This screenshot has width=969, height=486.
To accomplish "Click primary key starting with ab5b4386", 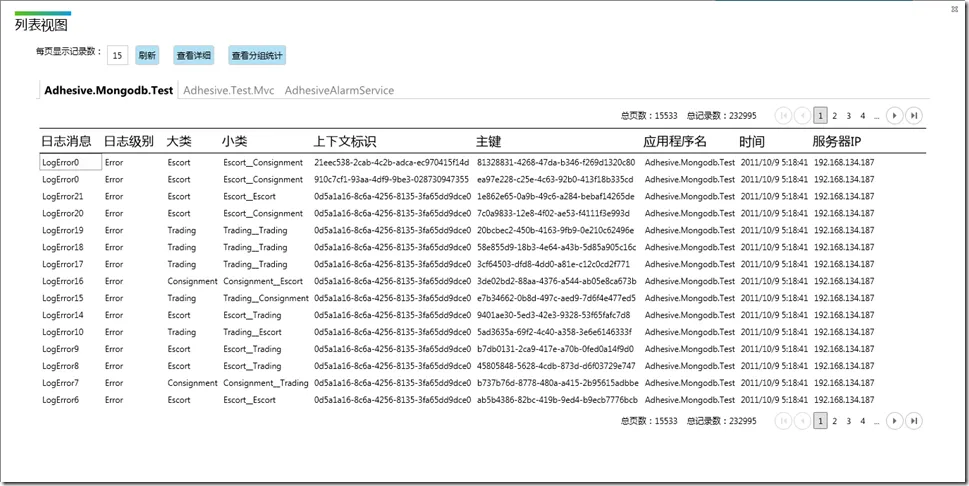I will coord(557,400).
